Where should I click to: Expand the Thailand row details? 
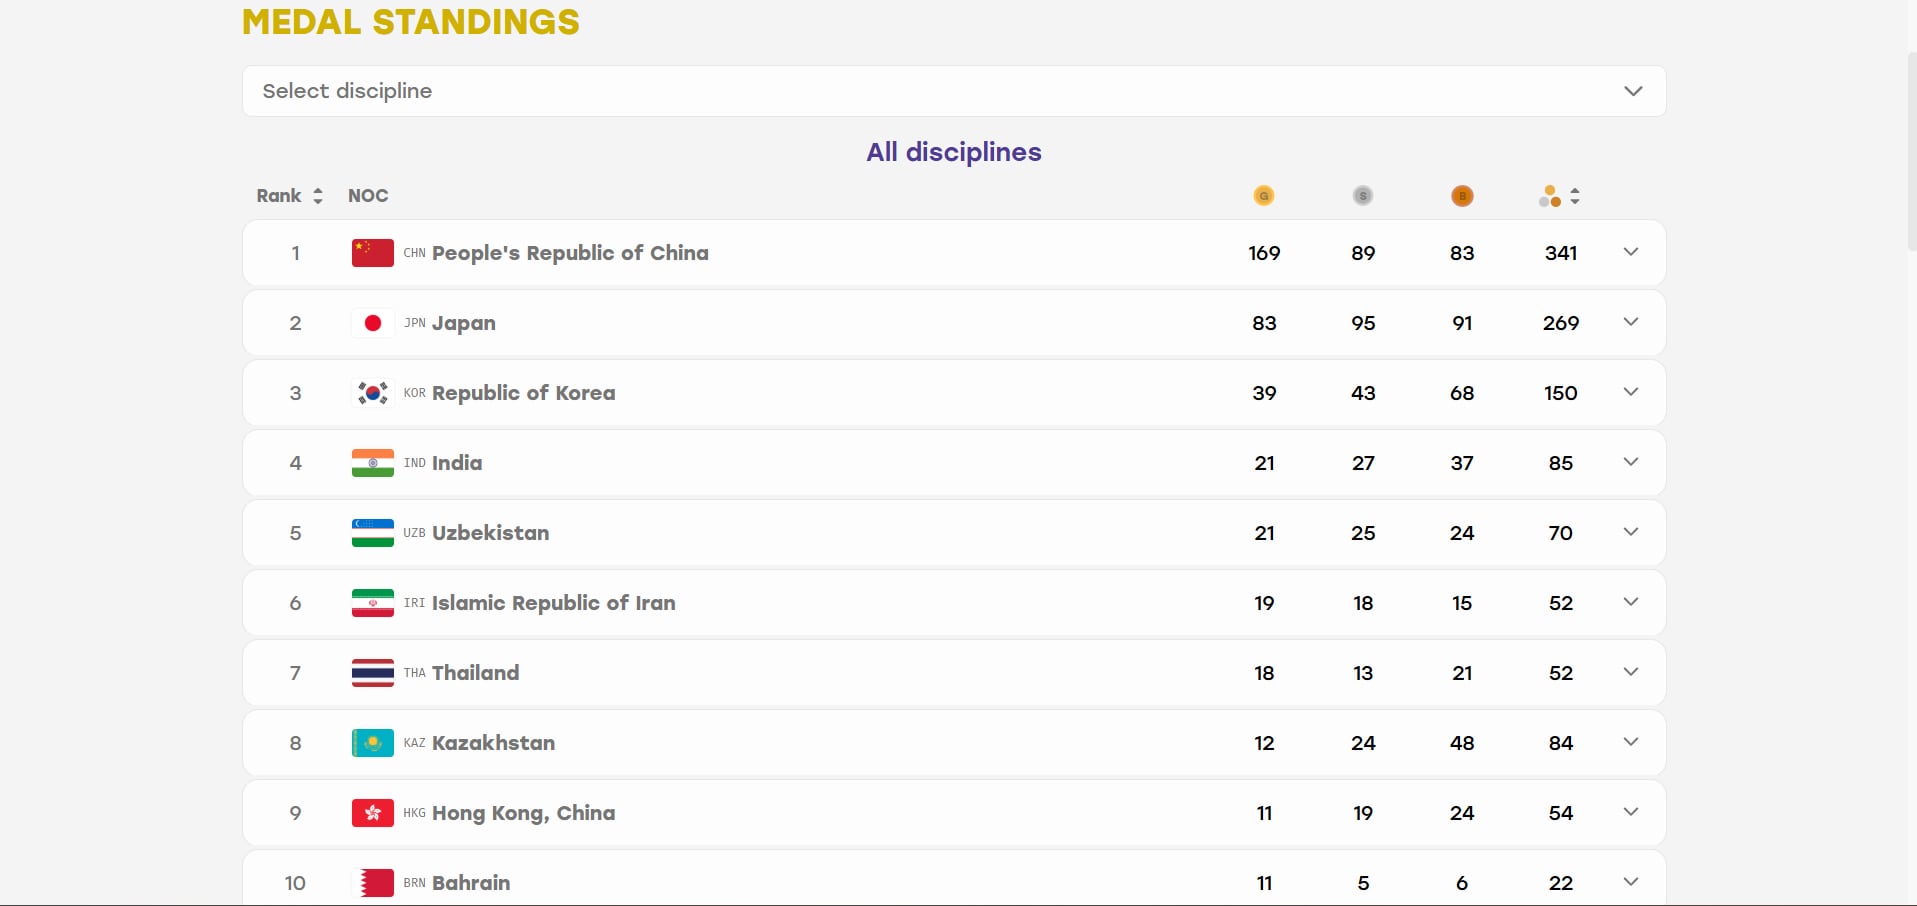click(1631, 672)
